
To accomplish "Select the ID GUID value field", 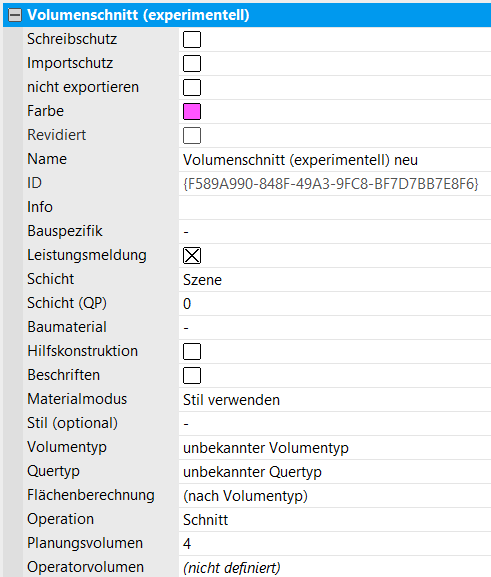I will click(x=335, y=184).
